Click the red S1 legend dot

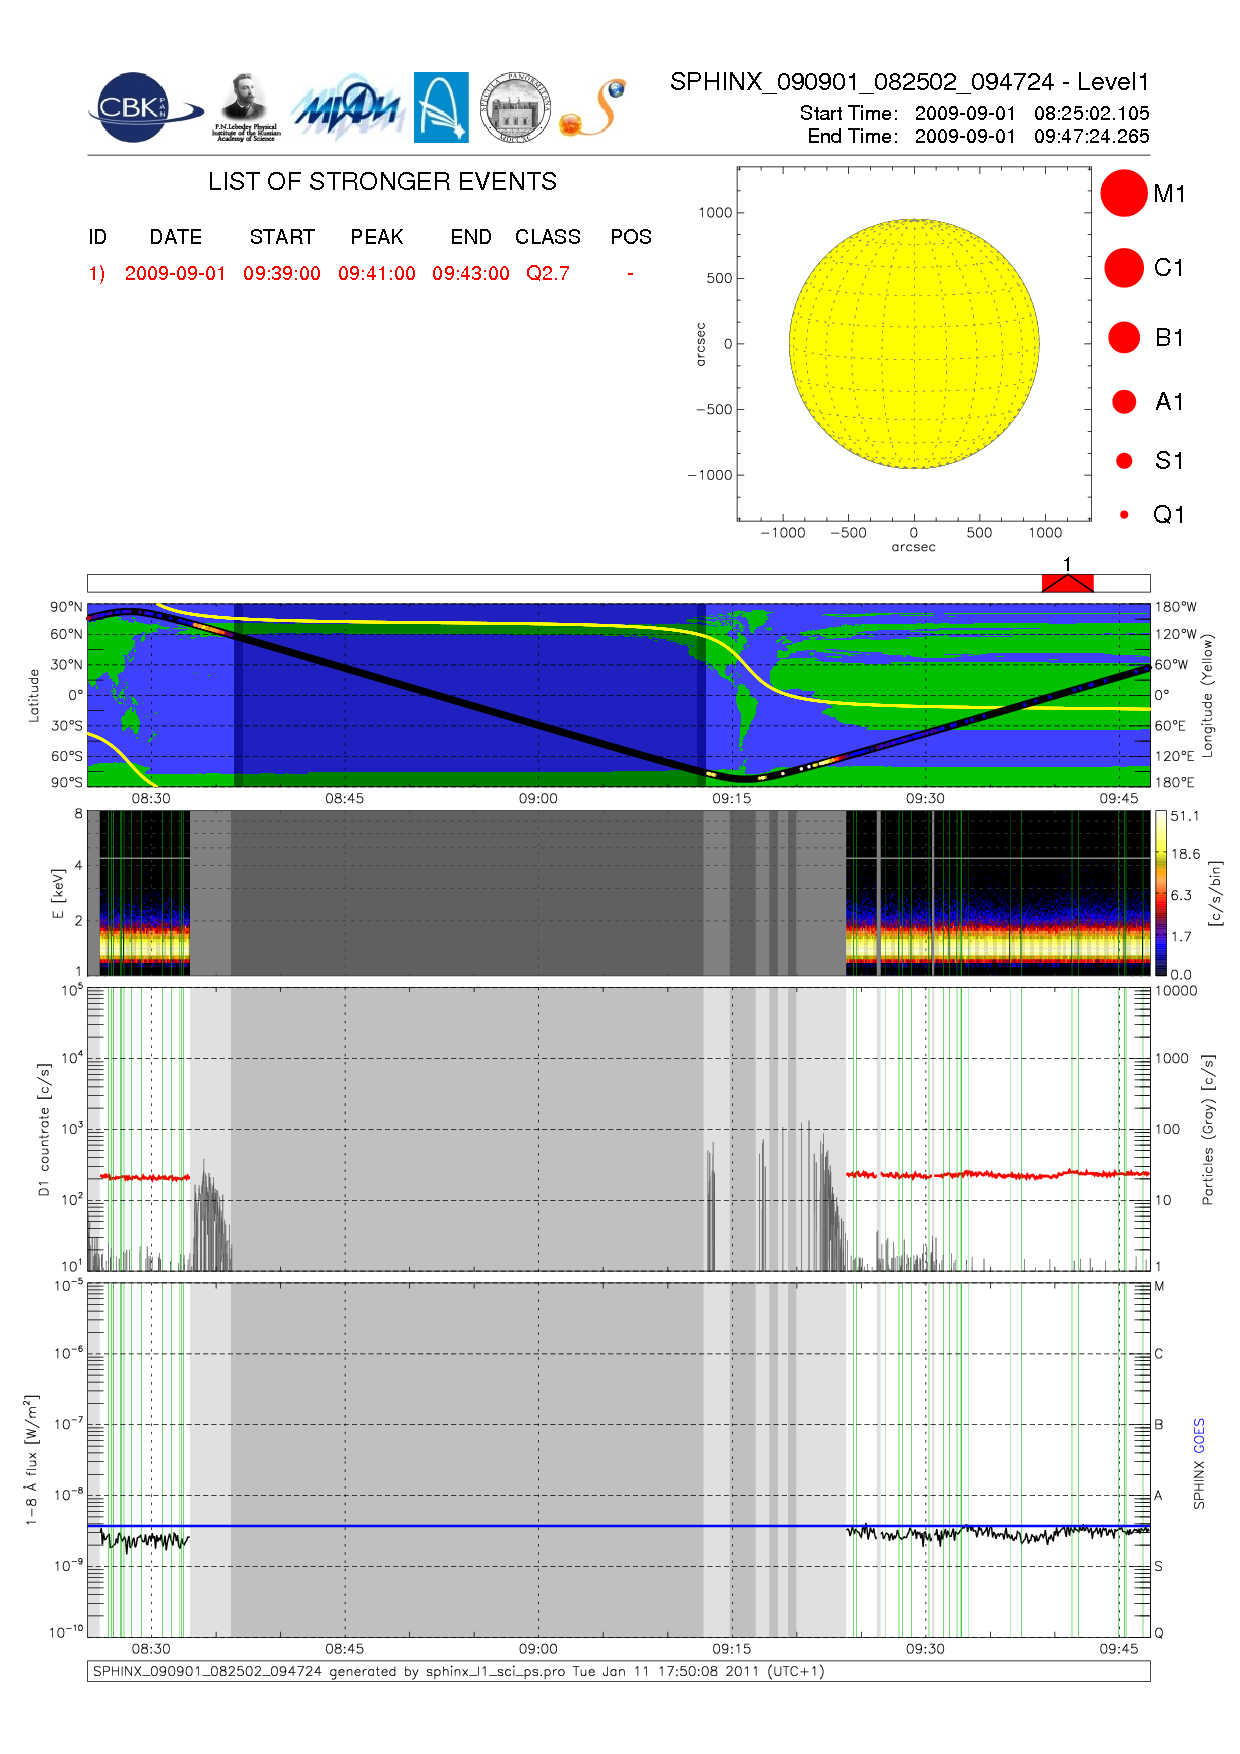pos(1123,461)
